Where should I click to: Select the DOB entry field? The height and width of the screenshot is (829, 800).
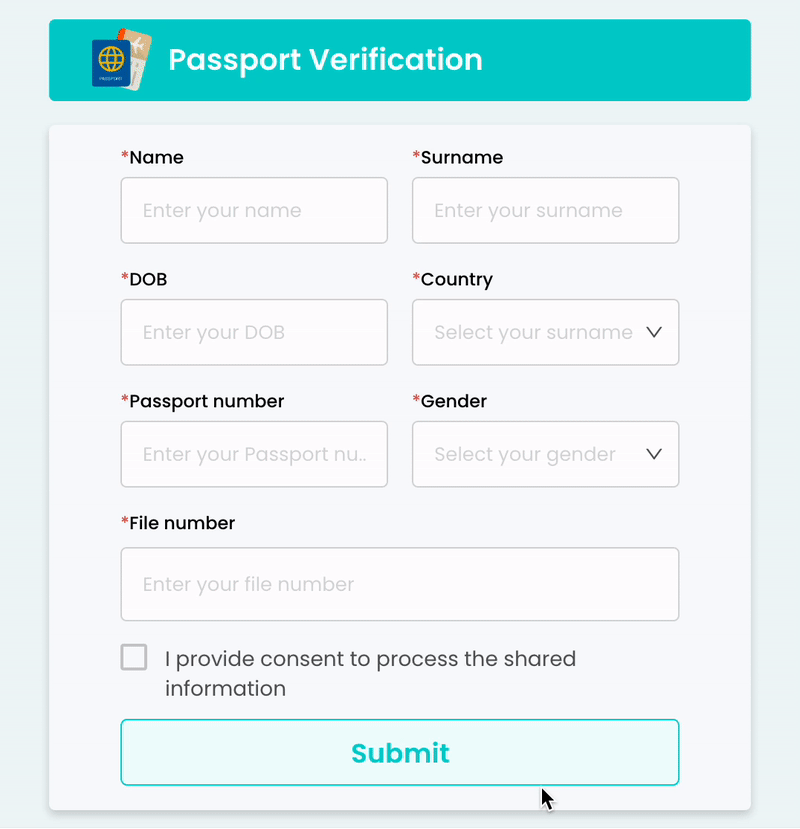[x=254, y=333]
